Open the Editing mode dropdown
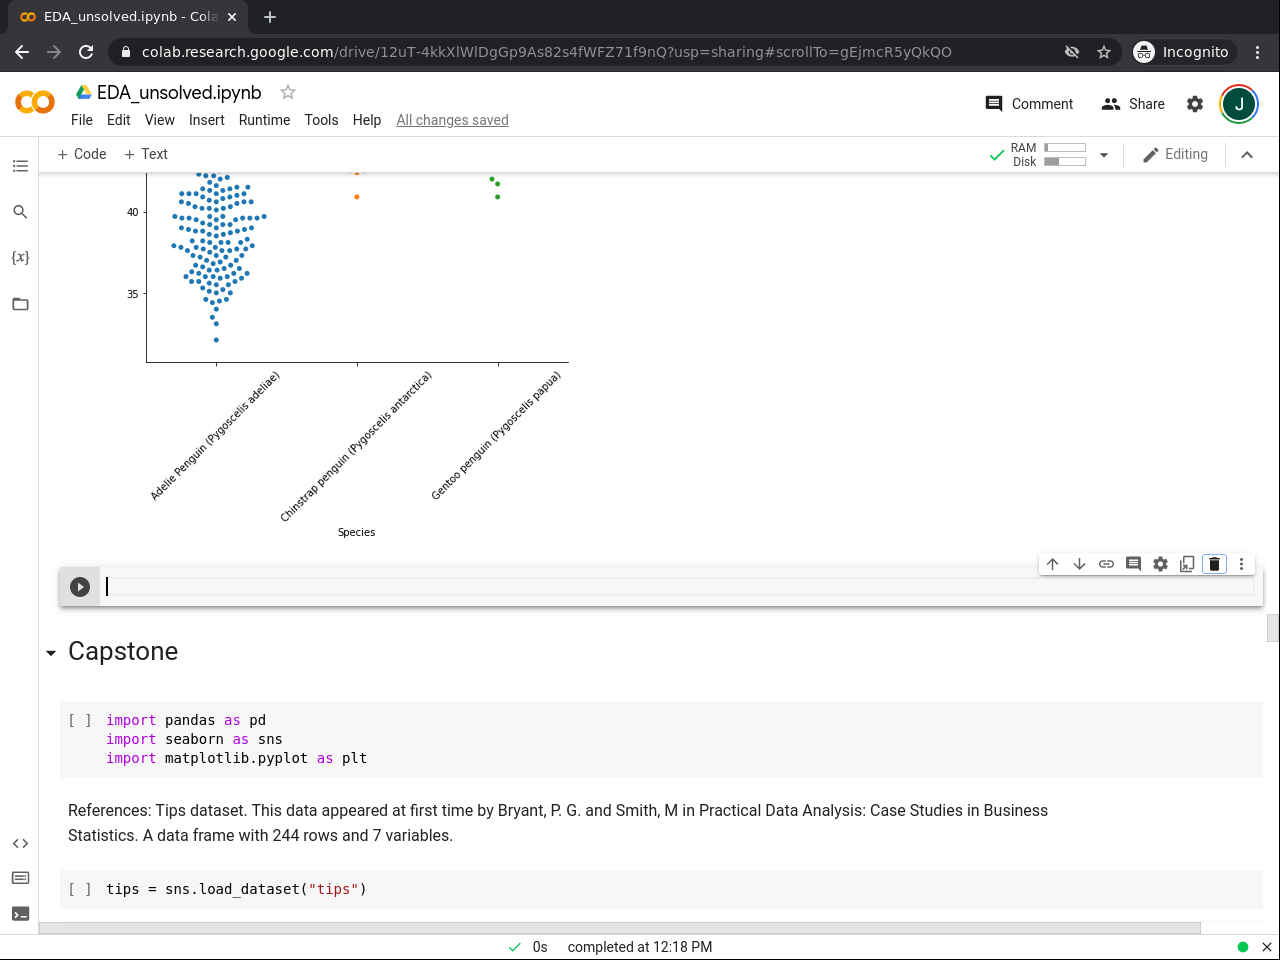This screenshot has width=1280, height=960. pos(1175,155)
